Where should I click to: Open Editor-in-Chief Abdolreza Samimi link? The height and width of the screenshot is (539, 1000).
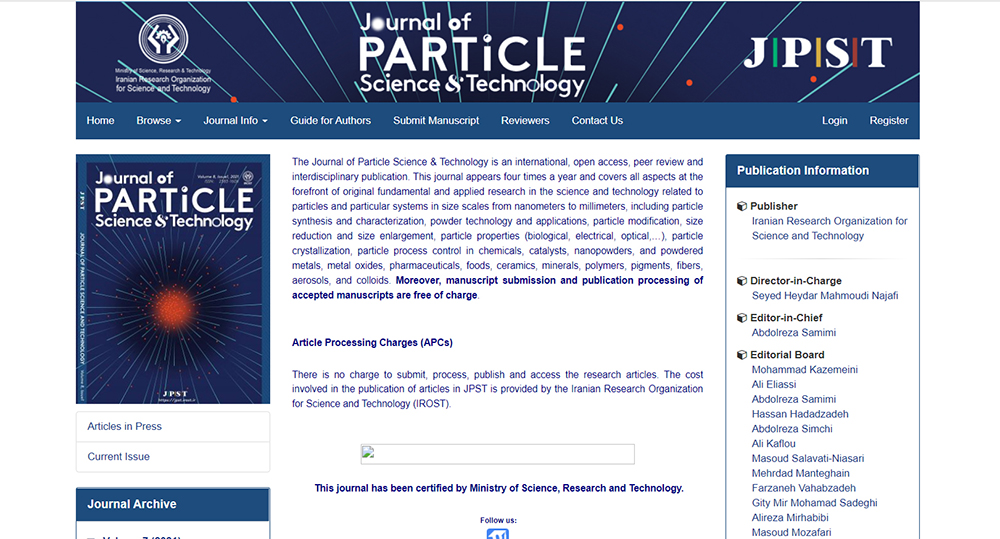tap(793, 333)
